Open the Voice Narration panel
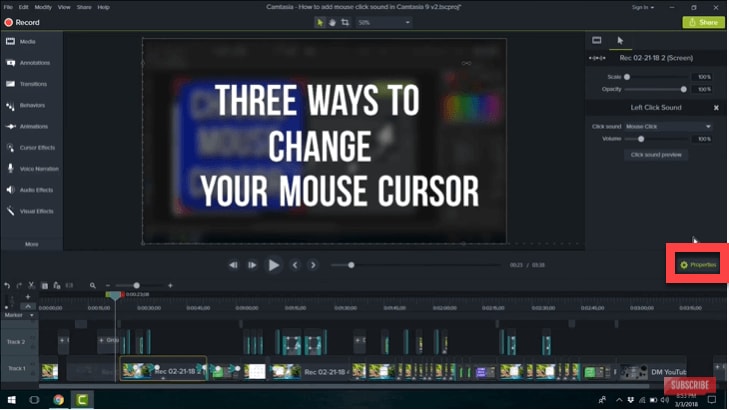This screenshot has width=729, height=410. pos(31,169)
